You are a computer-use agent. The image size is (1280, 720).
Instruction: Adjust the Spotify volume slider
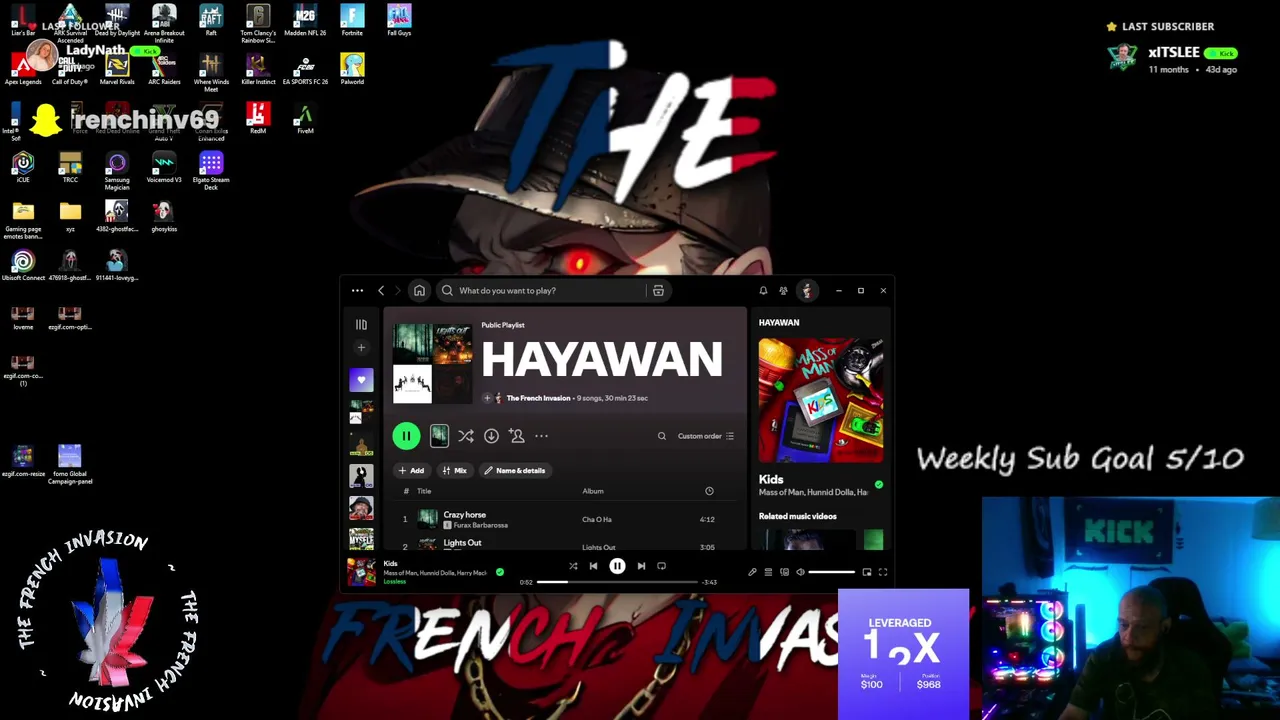coord(831,572)
